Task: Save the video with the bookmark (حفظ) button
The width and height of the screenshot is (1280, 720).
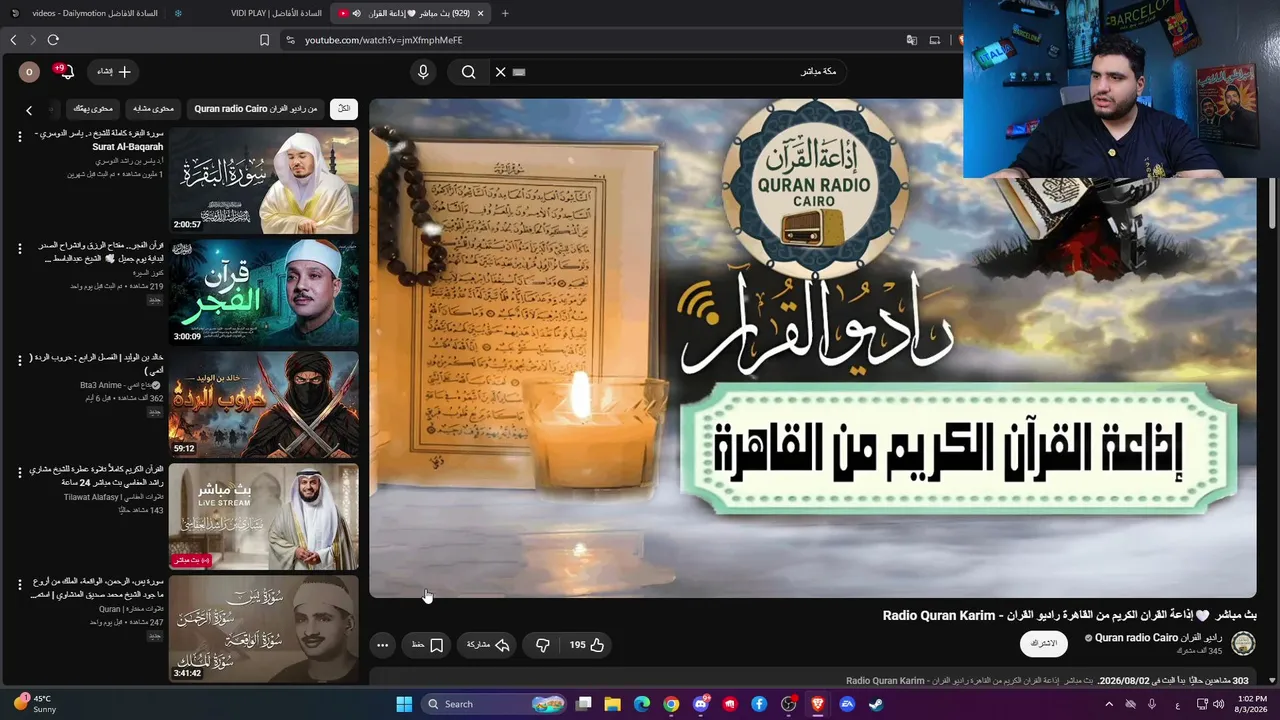Action: (428, 645)
